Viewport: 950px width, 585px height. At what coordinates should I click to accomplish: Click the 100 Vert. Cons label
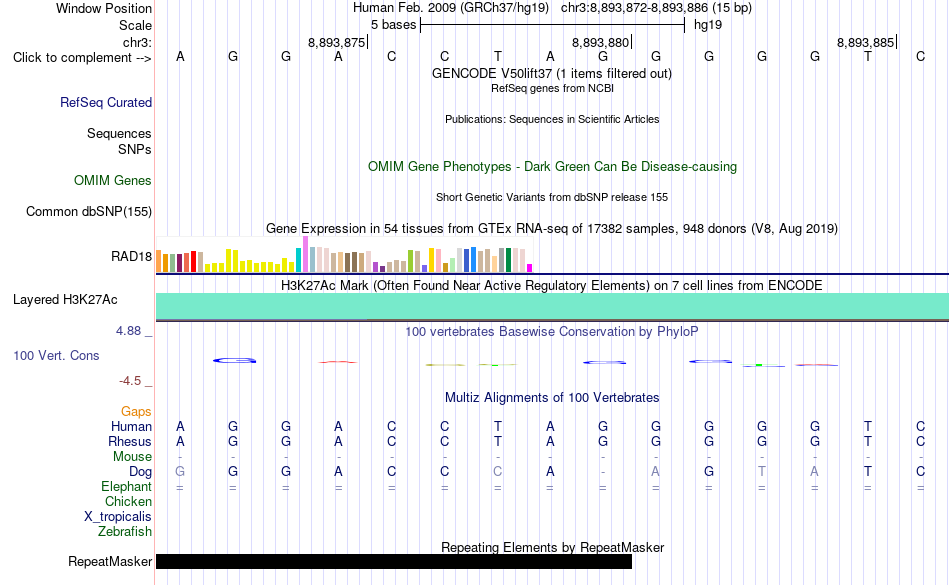(56, 355)
